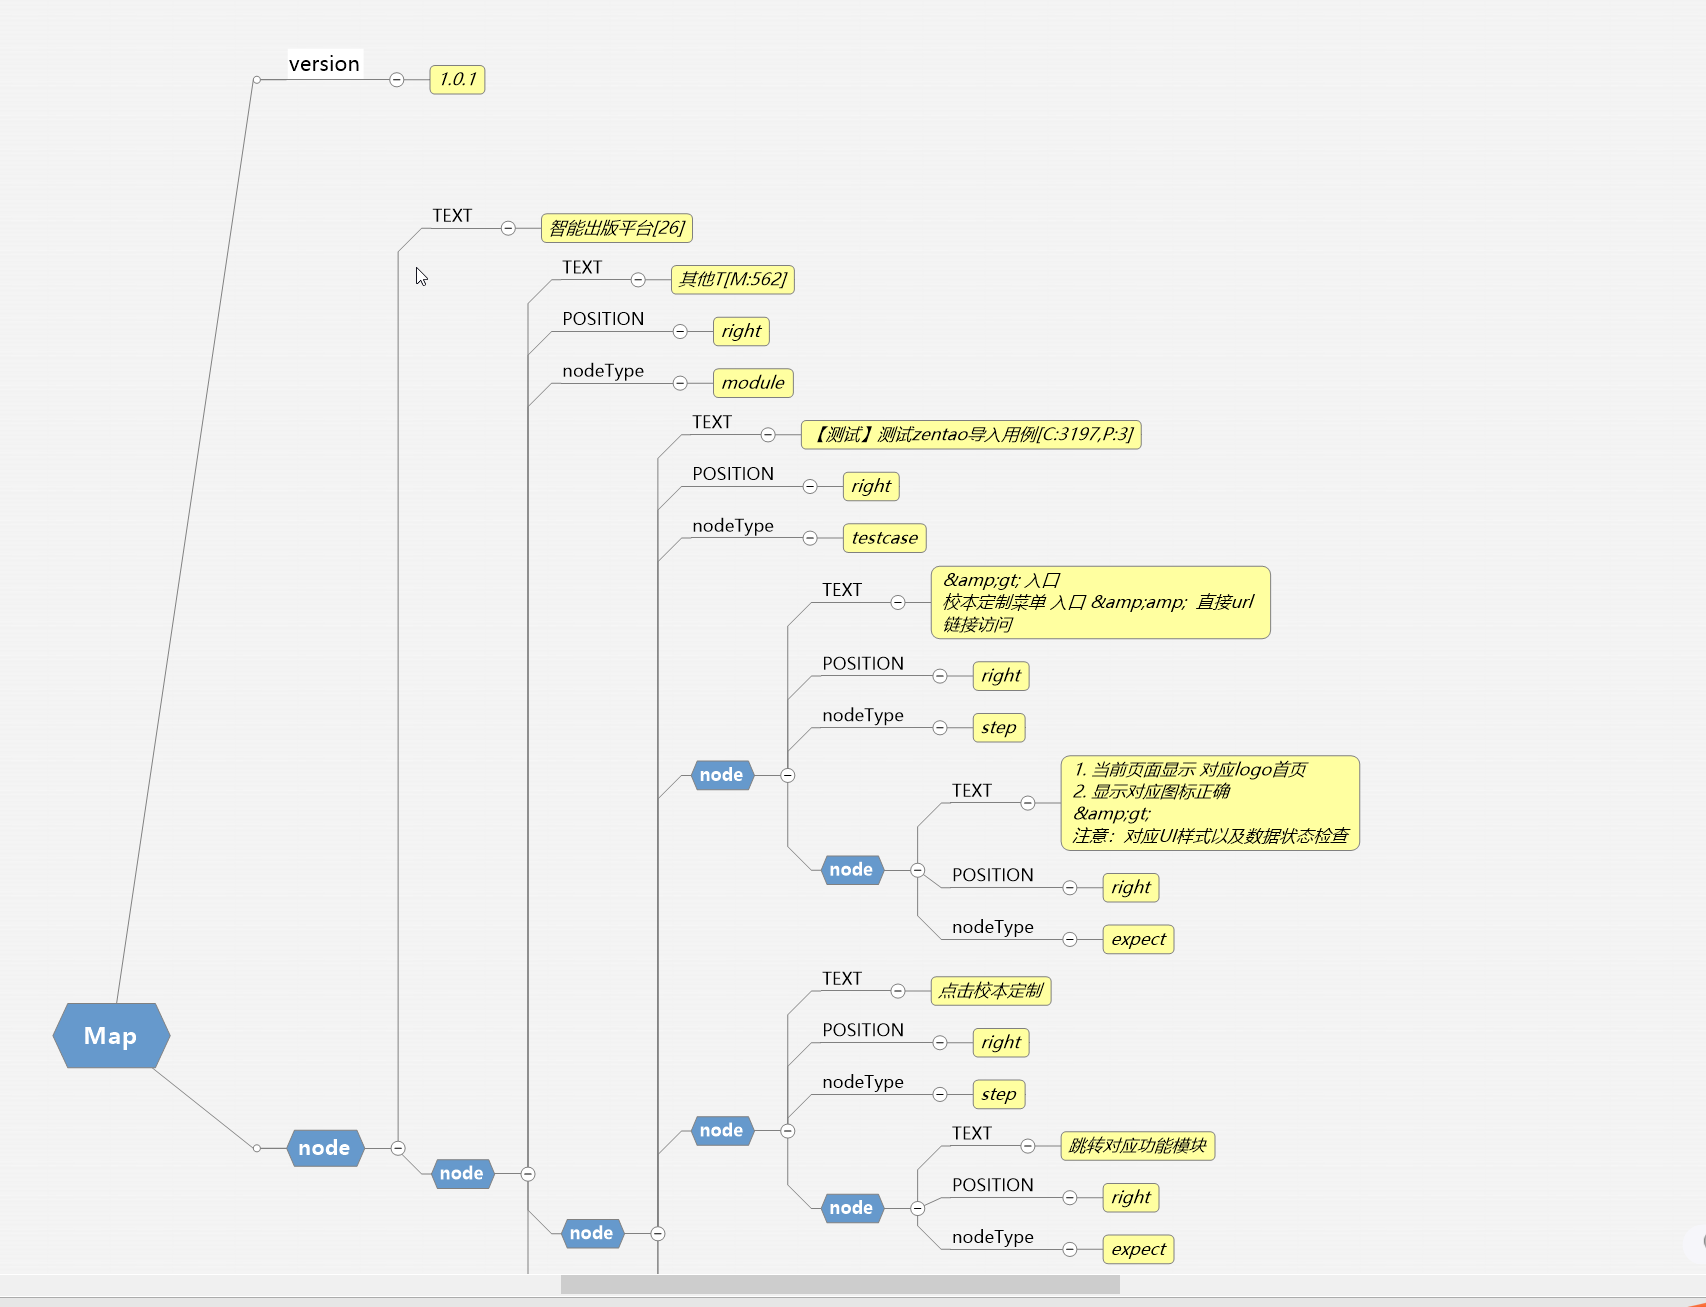Image resolution: width=1706 pixels, height=1307 pixels.
Task: Select the 当前页面显示 对应logo首页 expect box
Action: pos(1210,803)
